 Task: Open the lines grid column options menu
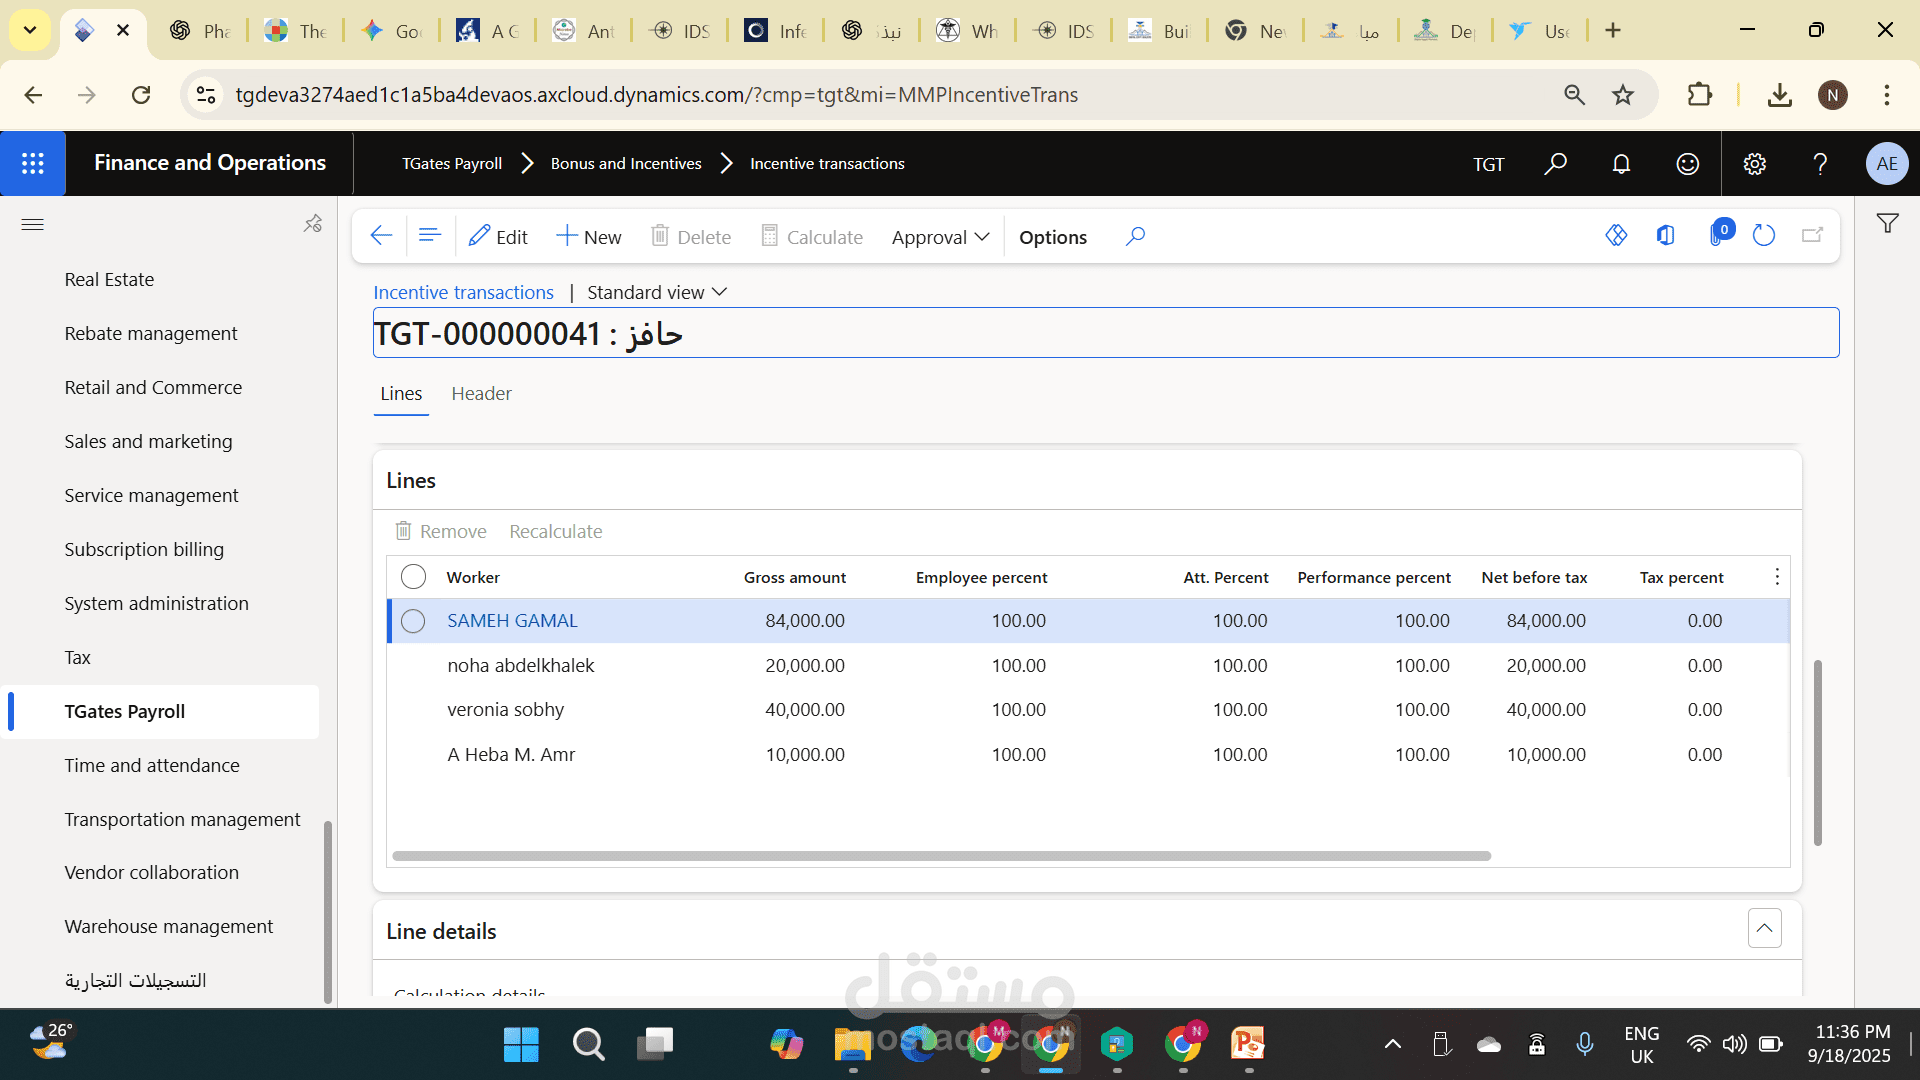[x=1777, y=577]
